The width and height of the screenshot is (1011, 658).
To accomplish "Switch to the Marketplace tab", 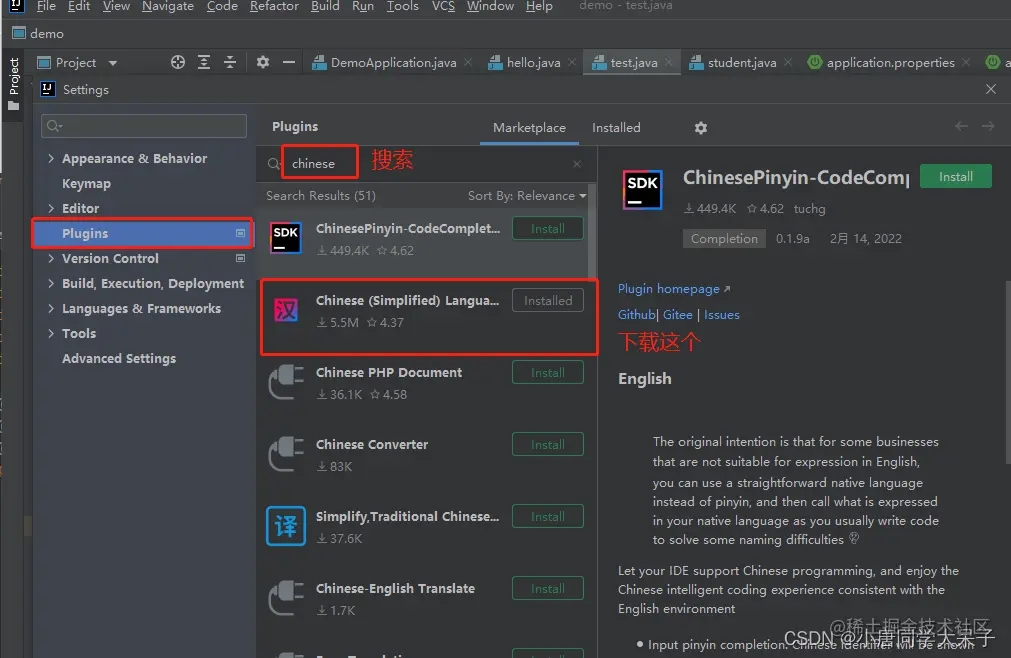I will coord(529,128).
